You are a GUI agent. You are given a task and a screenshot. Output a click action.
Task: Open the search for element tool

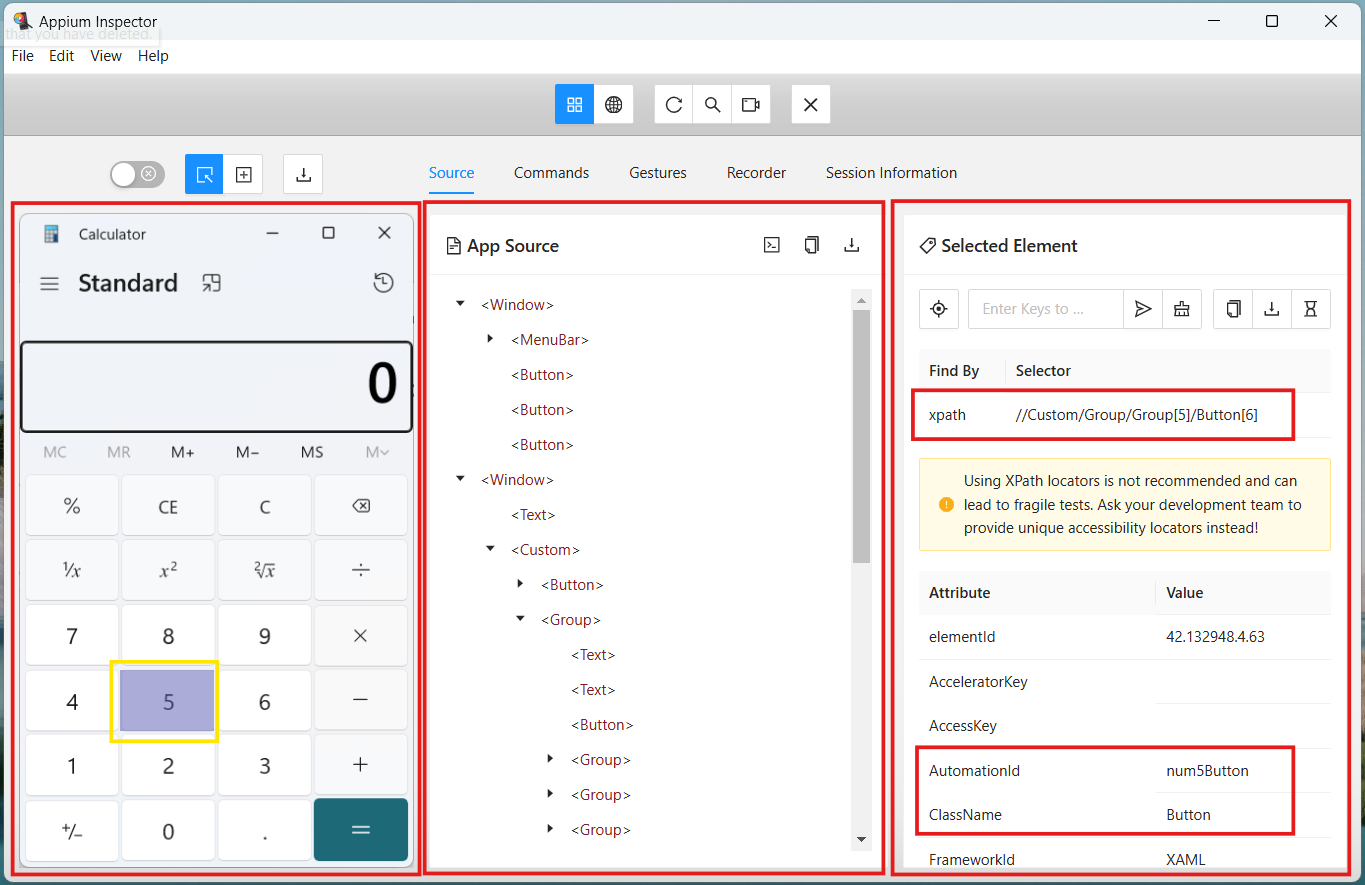pos(712,104)
